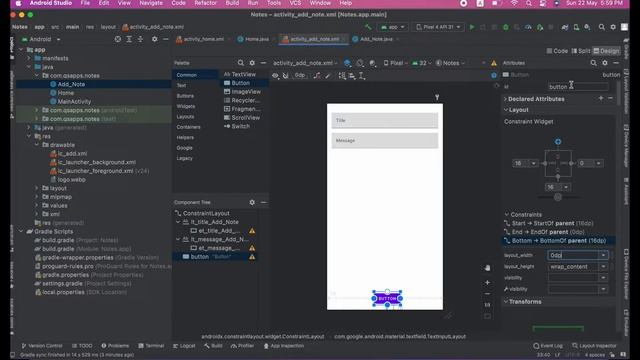The height and width of the screenshot is (360, 640).
Task: Open the Navigate menu
Action: (x=151, y=3)
